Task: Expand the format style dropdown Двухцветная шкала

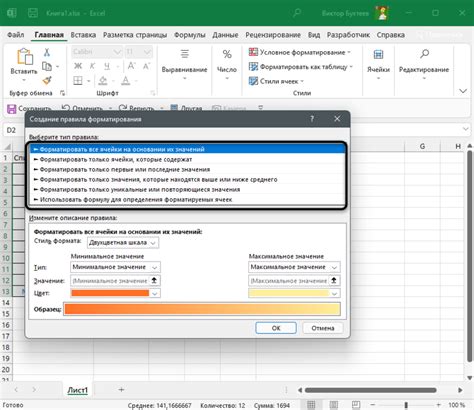Action: (123, 243)
